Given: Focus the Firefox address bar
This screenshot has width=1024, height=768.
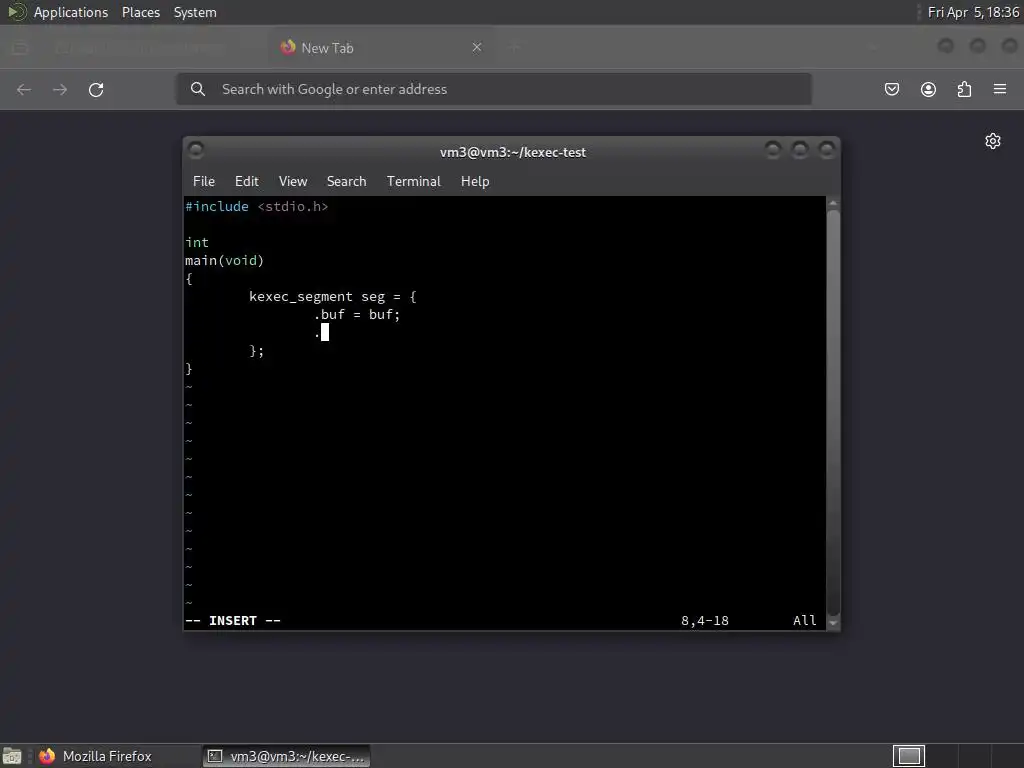Looking at the screenshot, I should [x=494, y=89].
